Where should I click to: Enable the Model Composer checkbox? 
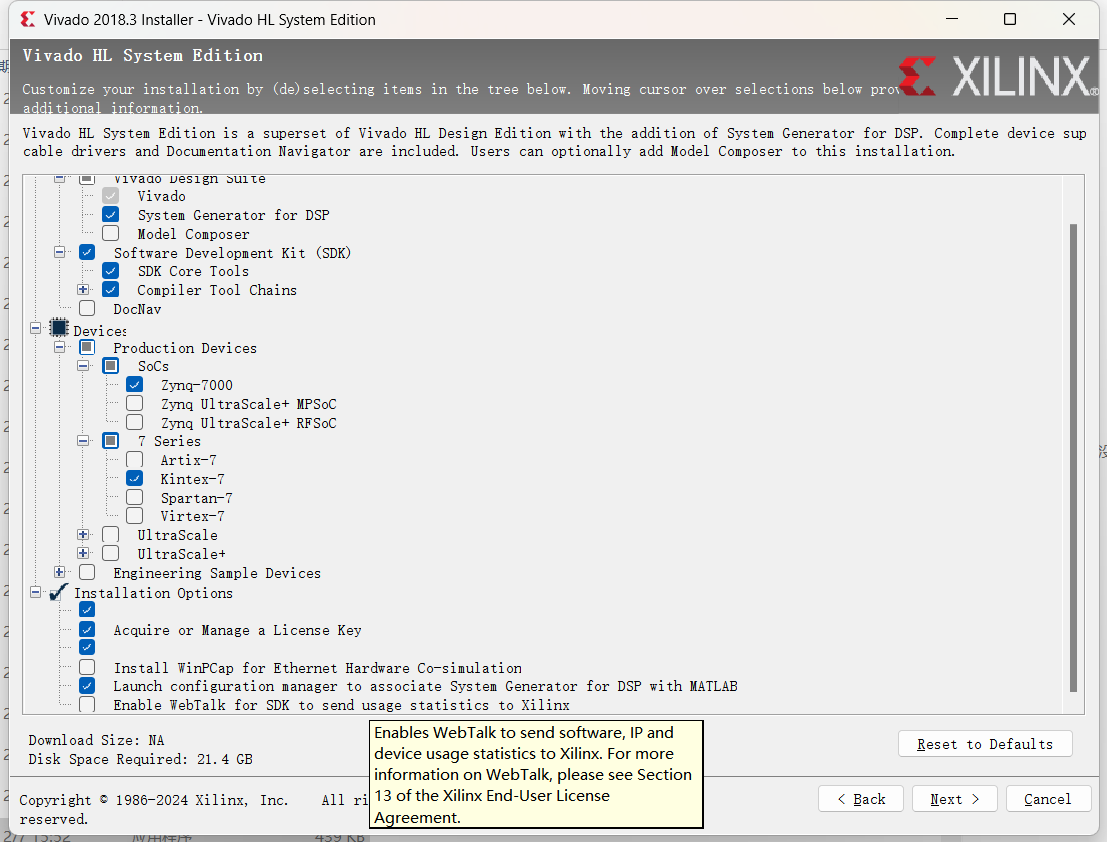[x=111, y=233]
